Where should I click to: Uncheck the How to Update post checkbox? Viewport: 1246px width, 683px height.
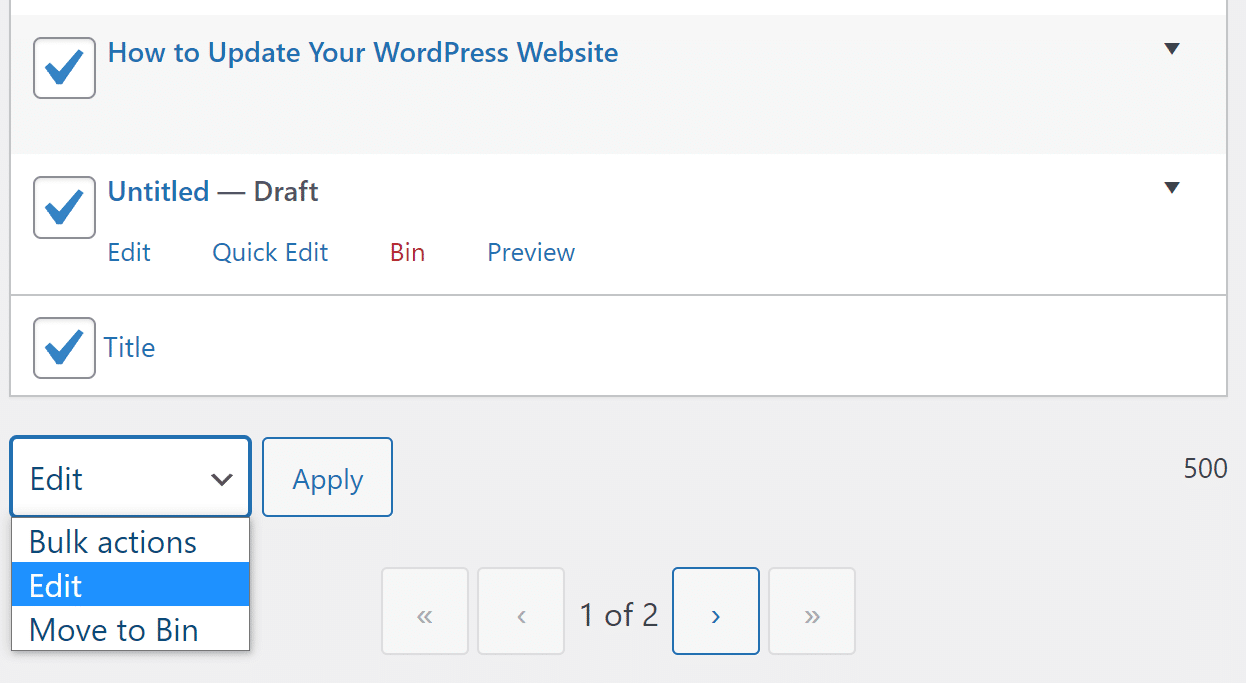click(x=64, y=68)
